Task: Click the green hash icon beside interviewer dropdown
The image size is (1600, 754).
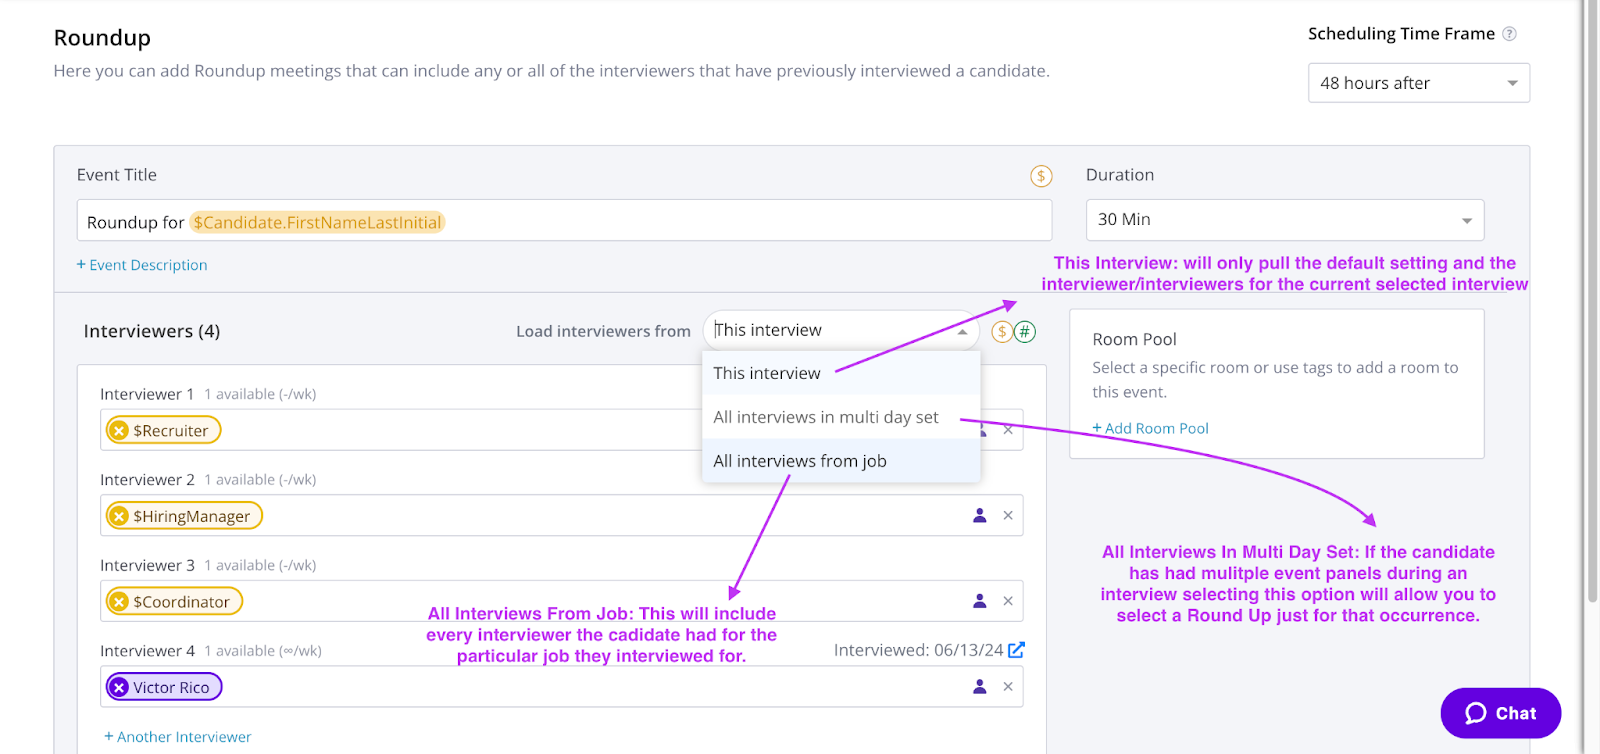Action: click(x=1025, y=332)
